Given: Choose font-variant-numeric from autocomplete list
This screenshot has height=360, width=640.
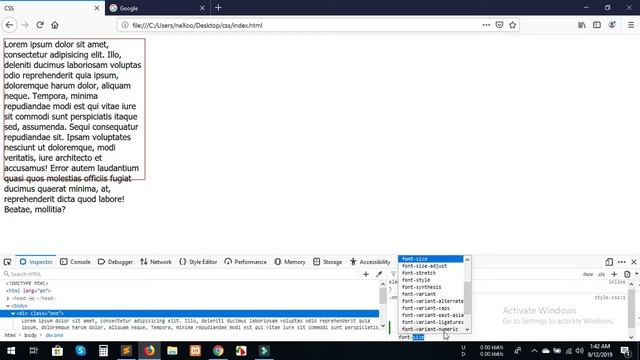Looking at the screenshot, I should [430, 329].
